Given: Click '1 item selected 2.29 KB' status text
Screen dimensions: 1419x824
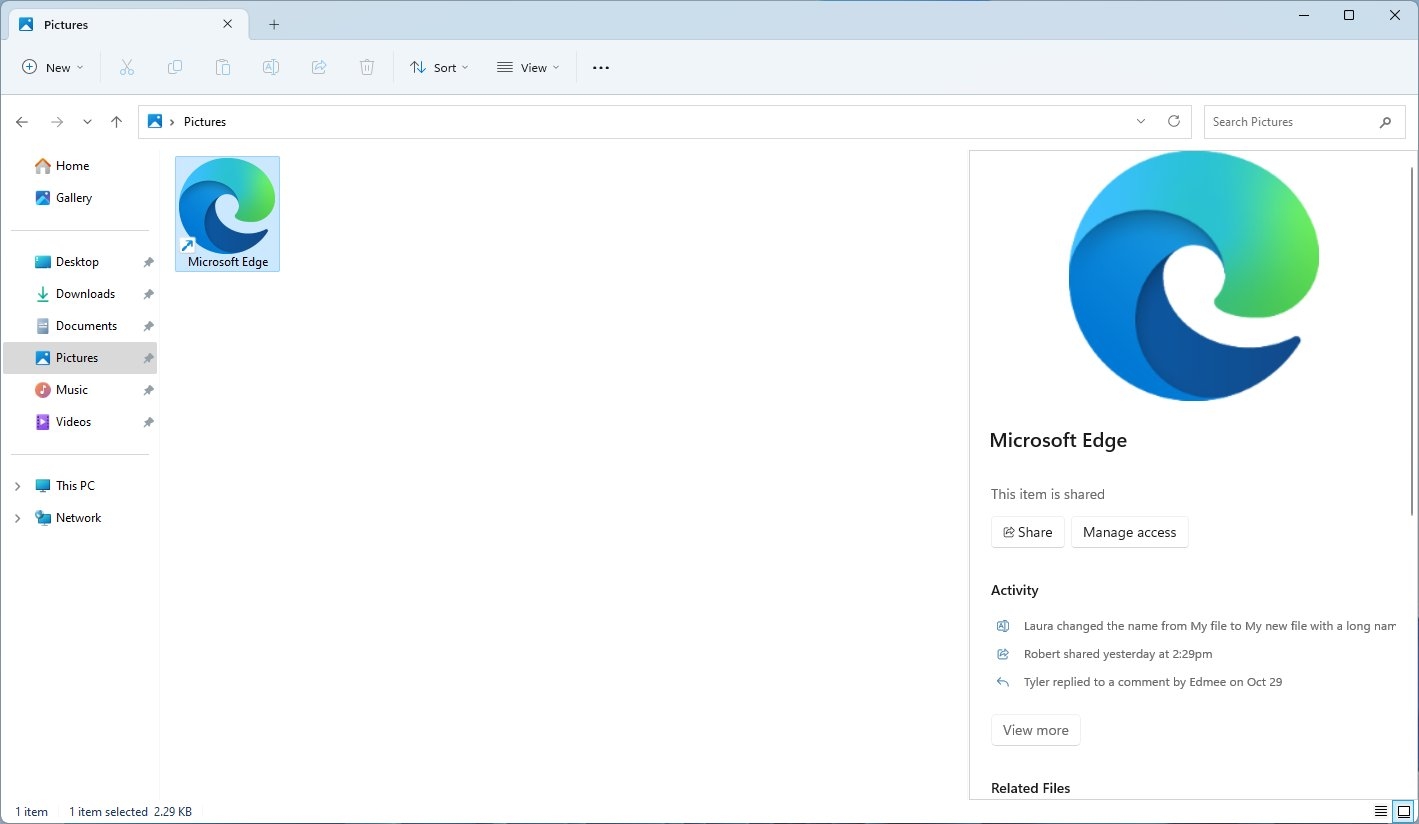Looking at the screenshot, I should tap(130, 812).
